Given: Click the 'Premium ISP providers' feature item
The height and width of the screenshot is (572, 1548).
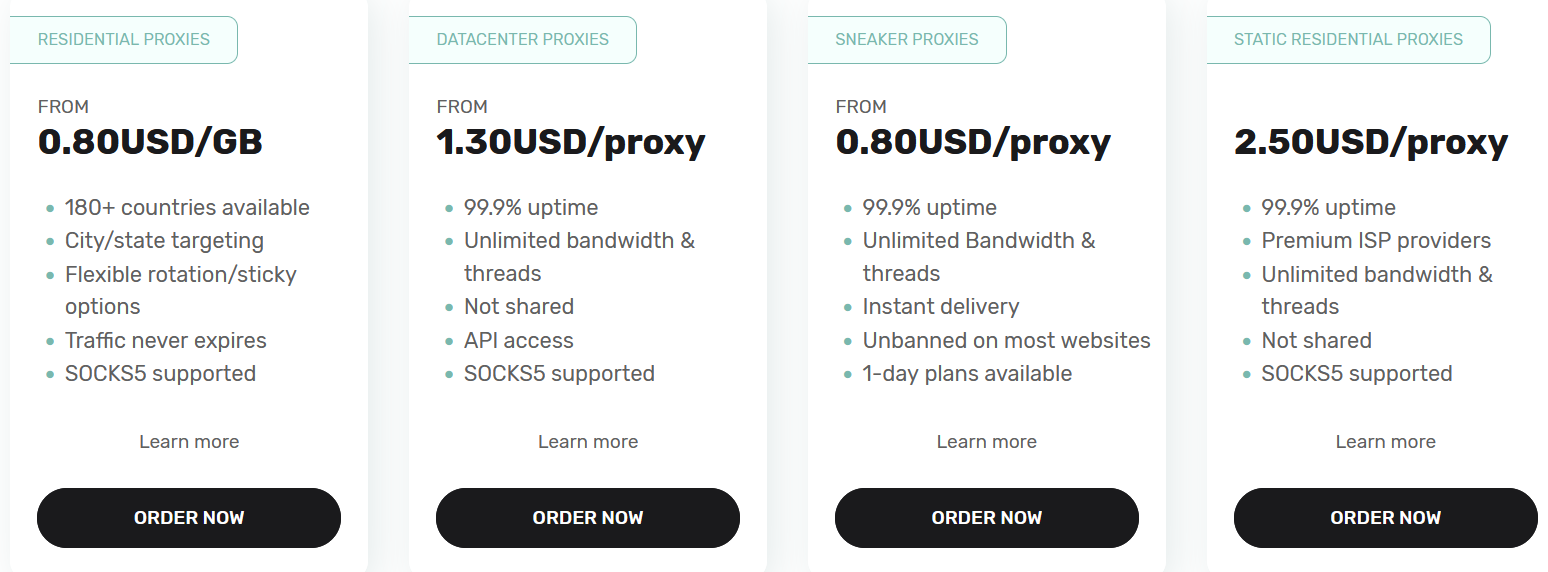Looking at the screenshot, I should 1376,241.
